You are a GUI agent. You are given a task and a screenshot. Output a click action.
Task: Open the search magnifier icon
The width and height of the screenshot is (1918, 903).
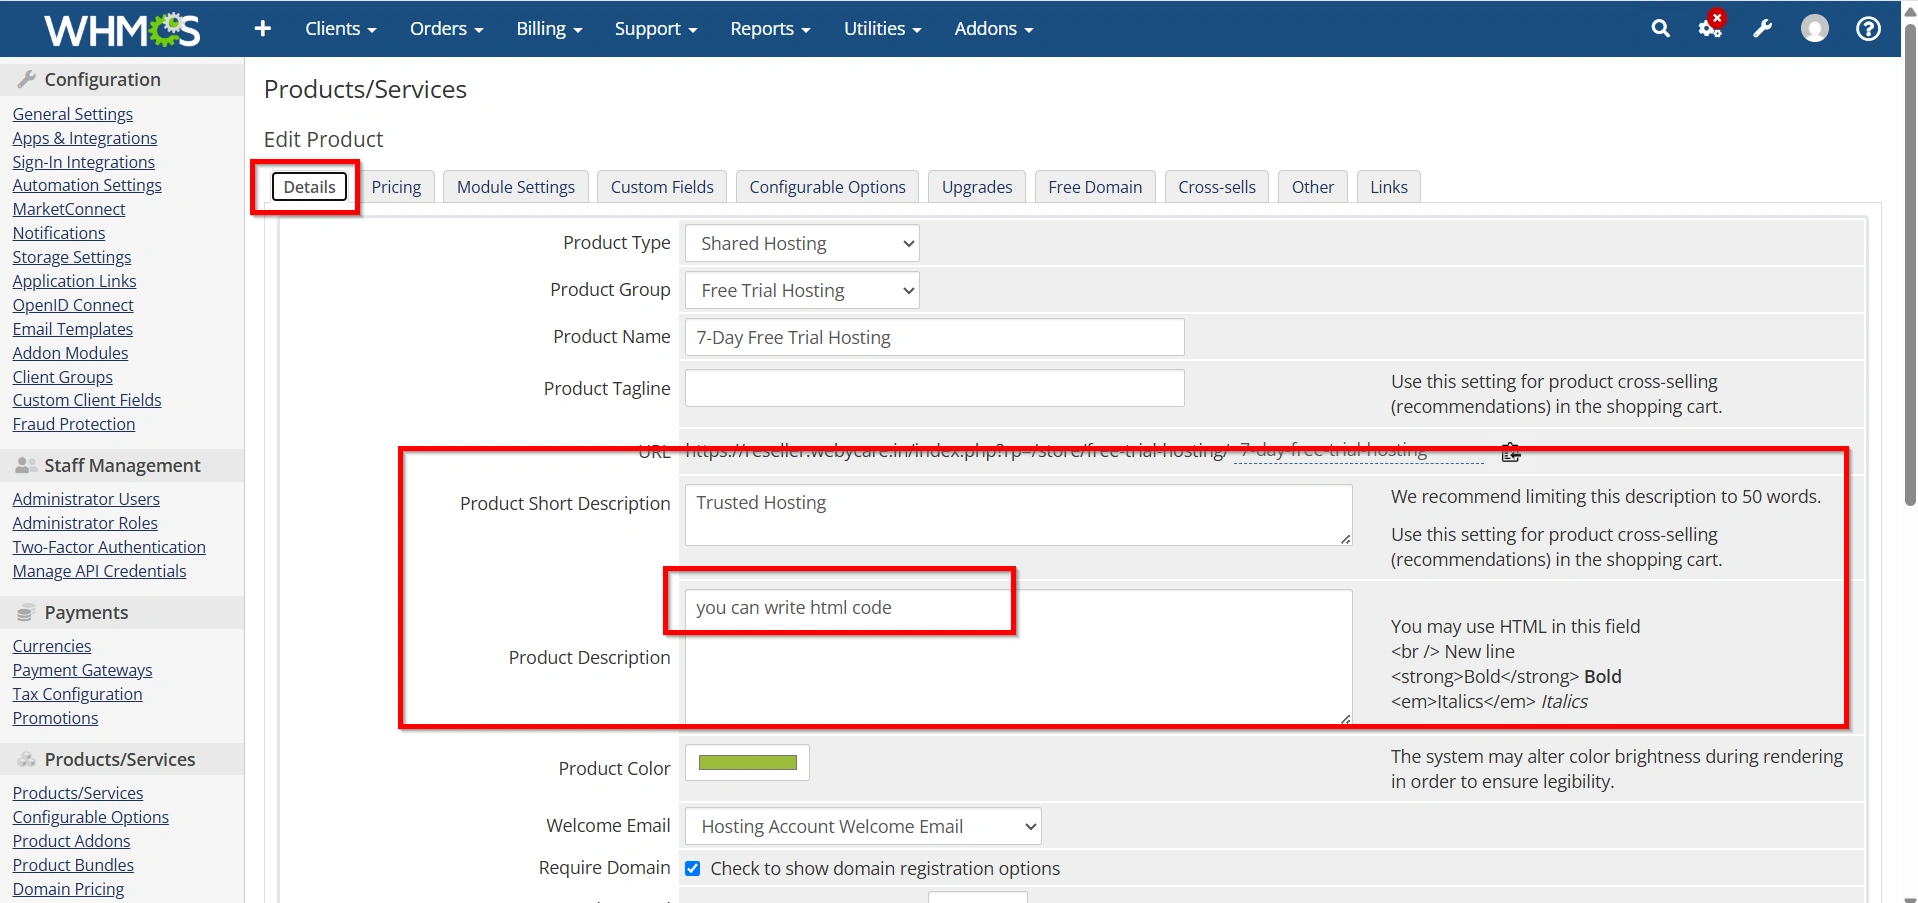coord(1660,29)
